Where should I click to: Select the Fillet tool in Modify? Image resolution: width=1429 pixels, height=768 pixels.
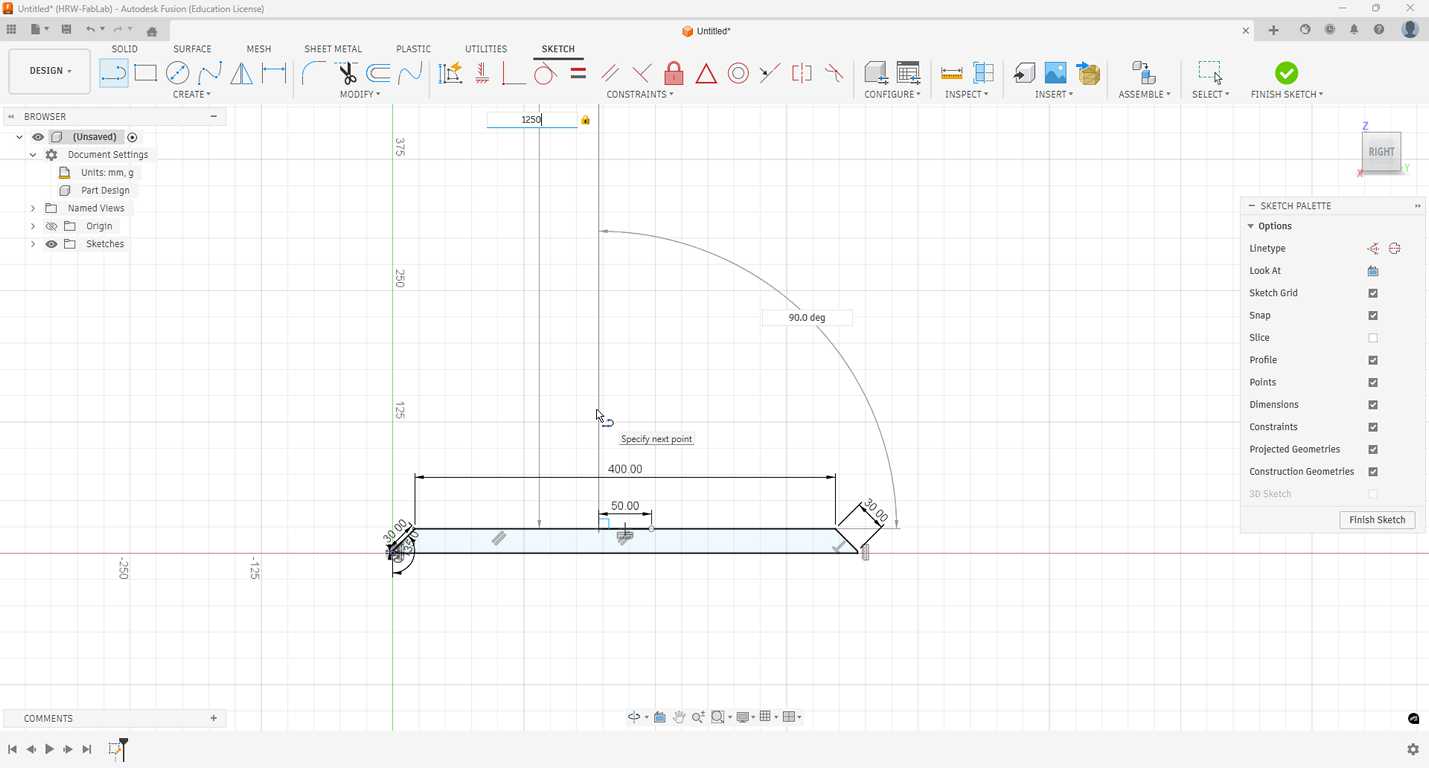click(313, 73)
